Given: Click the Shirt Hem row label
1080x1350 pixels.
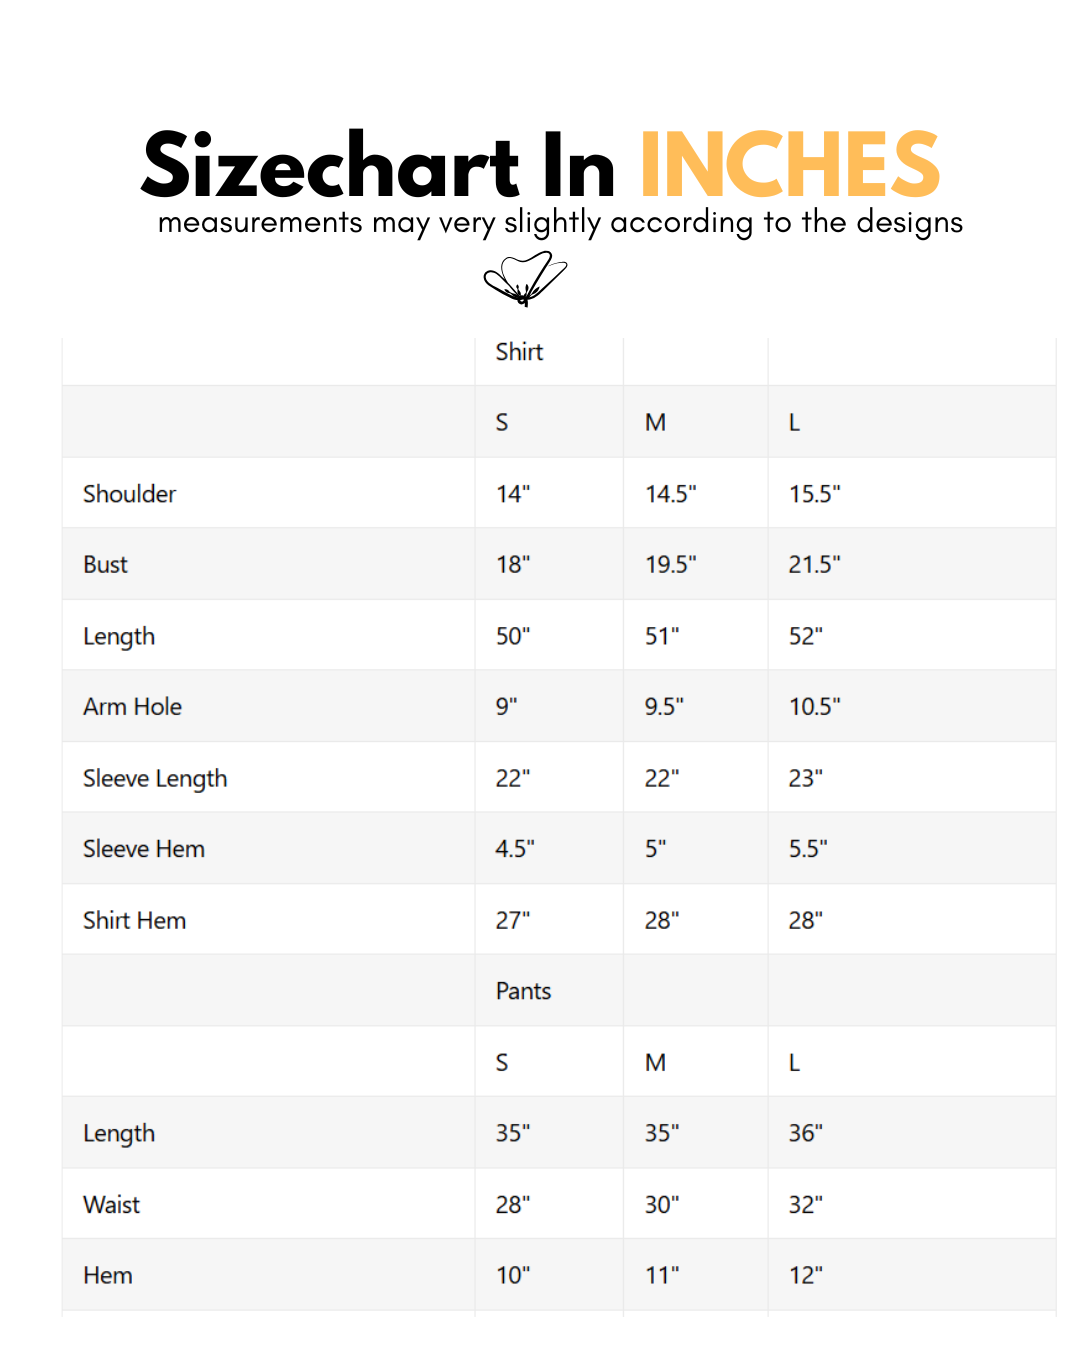Looking at the screenshot, I should point(134,921).
